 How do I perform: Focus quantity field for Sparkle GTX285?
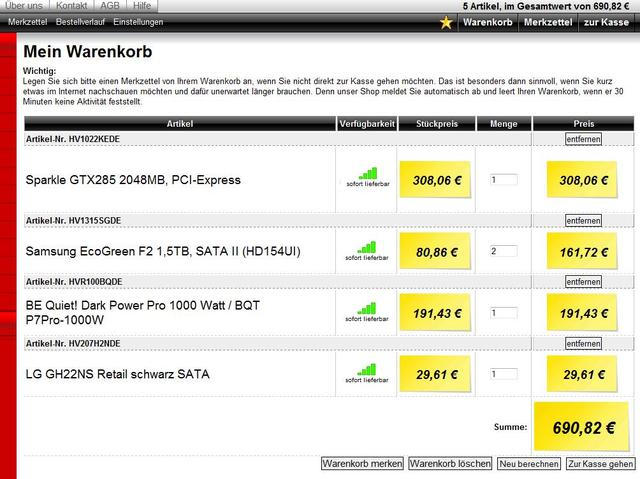point(504,180)
